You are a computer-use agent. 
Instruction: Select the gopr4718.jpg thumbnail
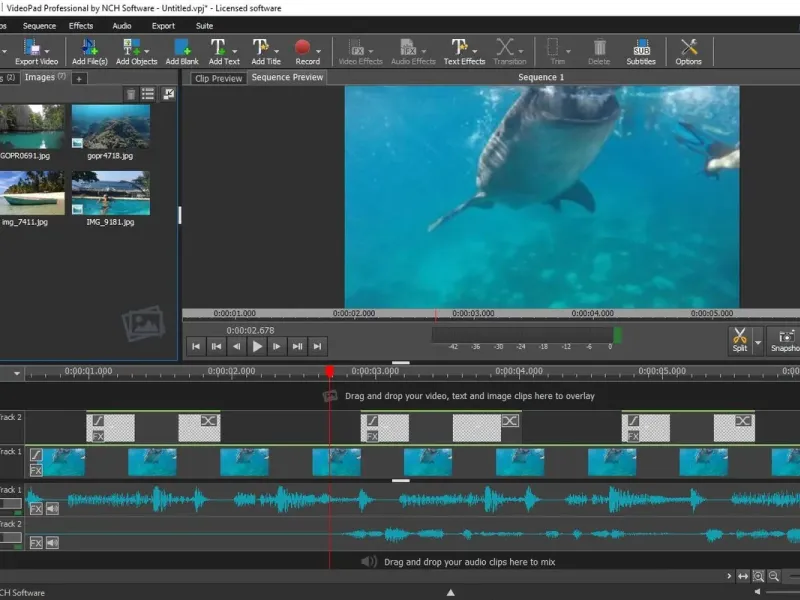(x=111, y=127)
